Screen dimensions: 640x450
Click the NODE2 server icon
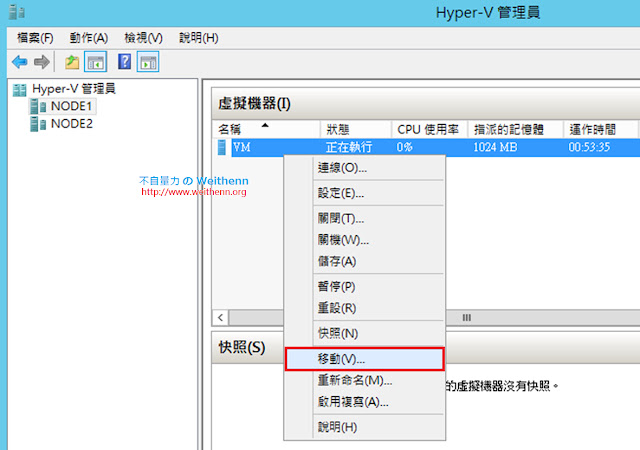[x=38, y=124]
